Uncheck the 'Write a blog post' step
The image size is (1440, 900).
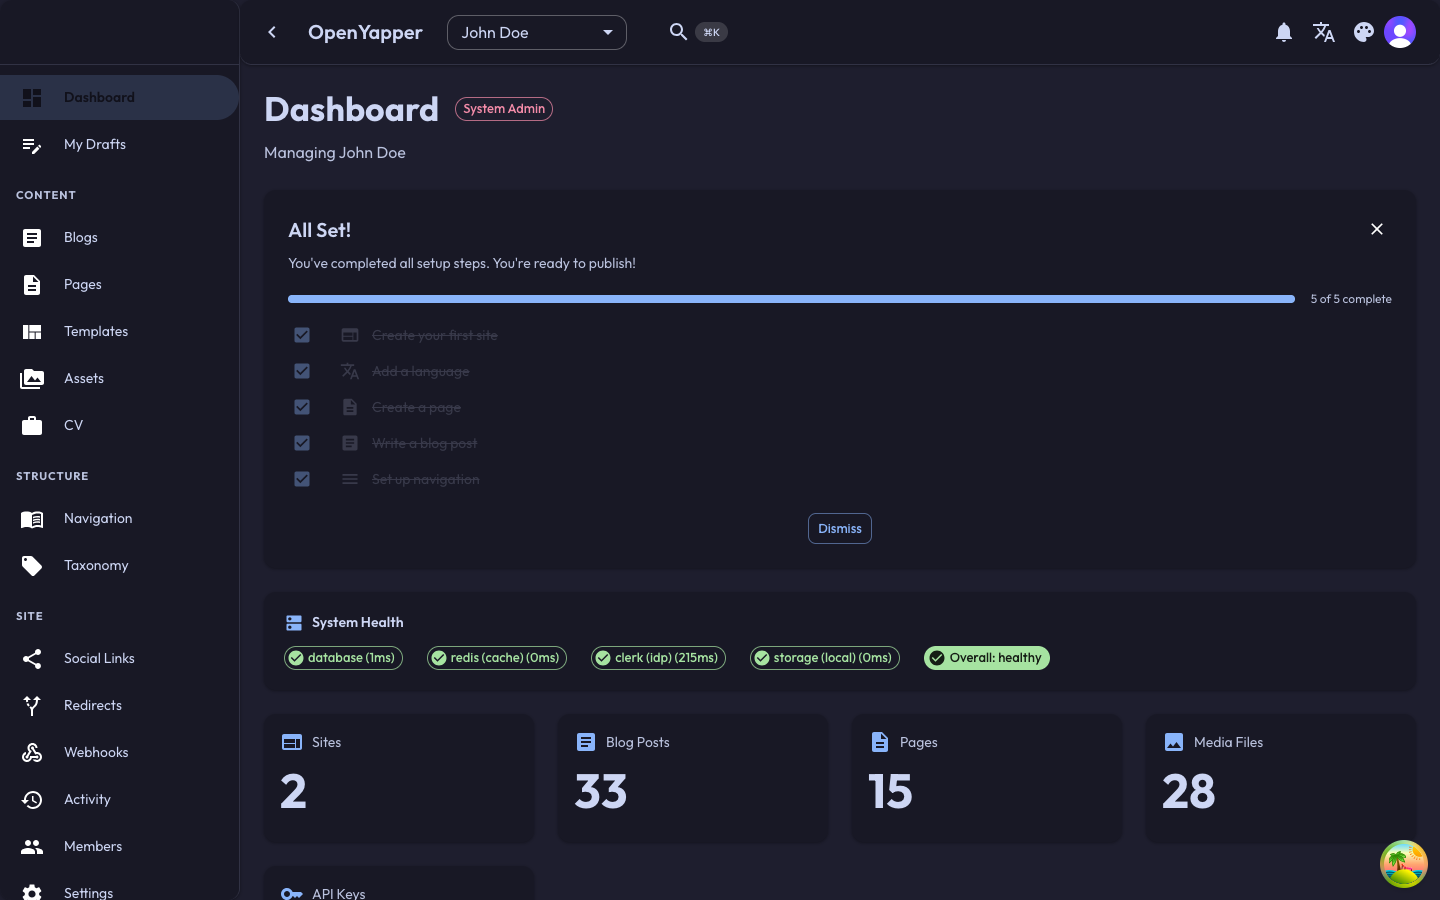pos(302,443)
